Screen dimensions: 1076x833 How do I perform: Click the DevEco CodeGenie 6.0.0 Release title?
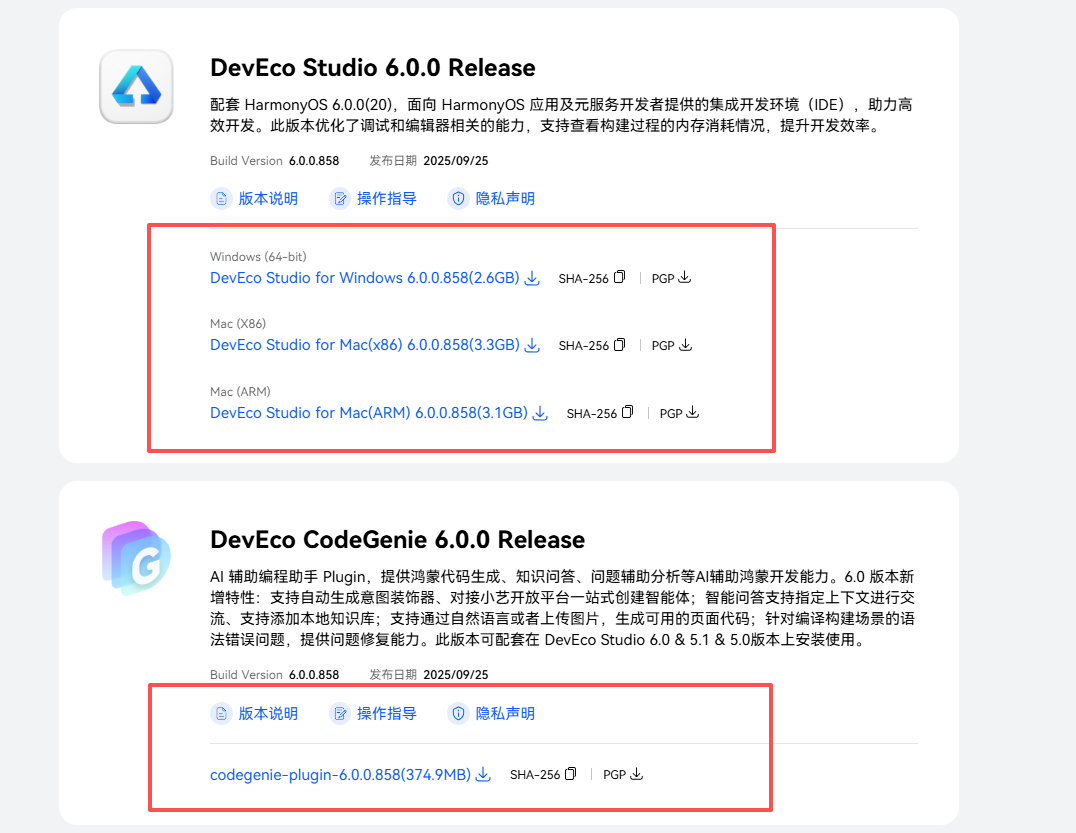[x=397, y=540]
